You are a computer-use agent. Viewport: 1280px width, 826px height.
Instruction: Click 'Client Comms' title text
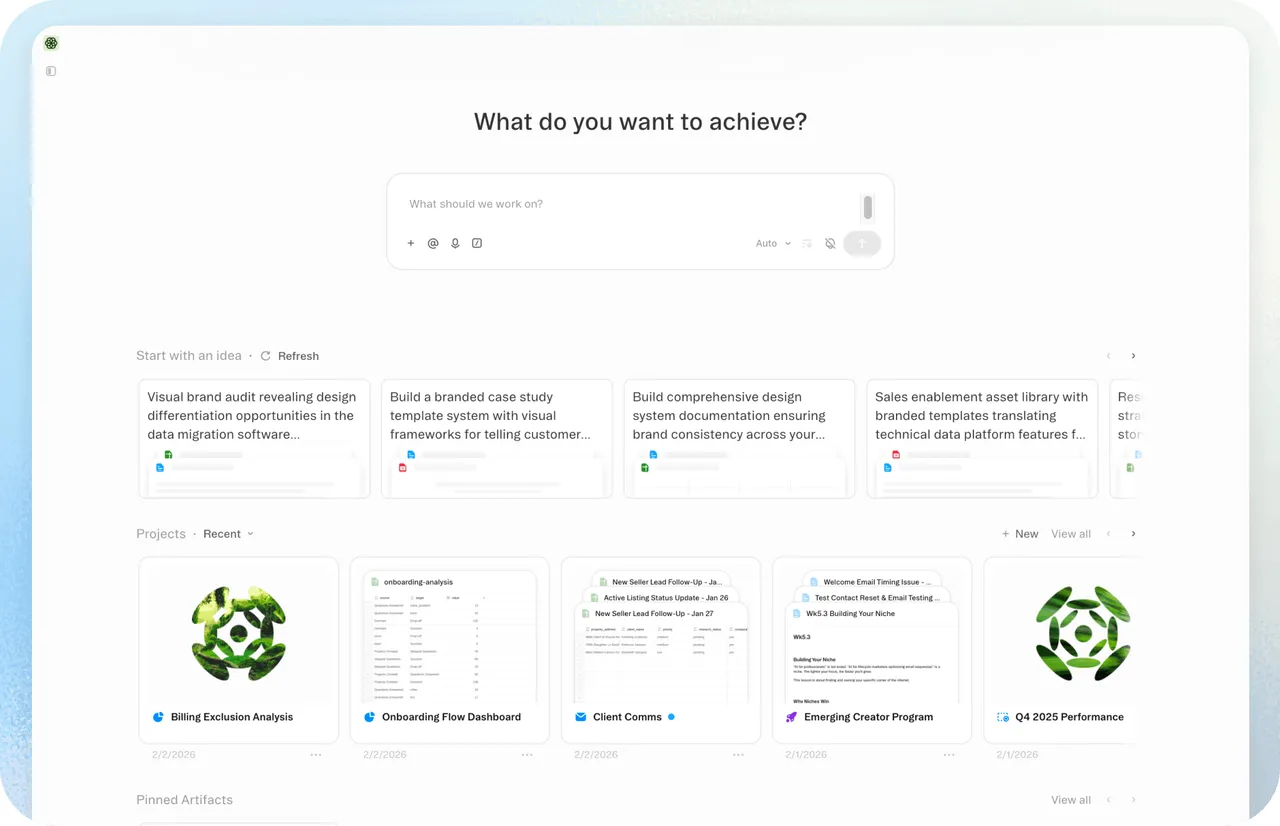627,717
